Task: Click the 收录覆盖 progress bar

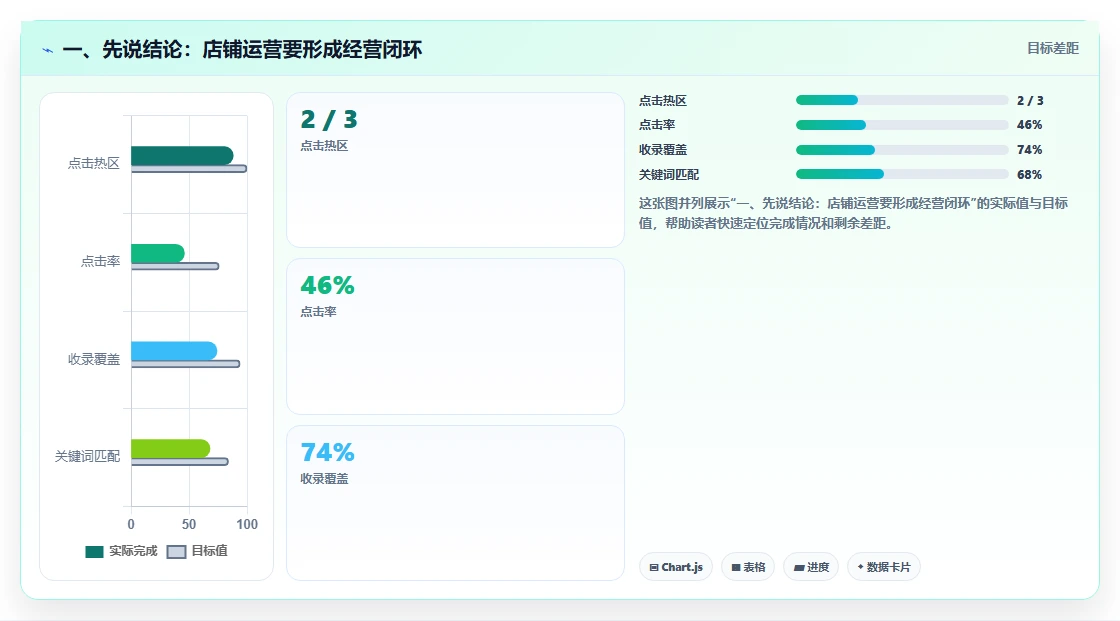Action: (901, 150)
